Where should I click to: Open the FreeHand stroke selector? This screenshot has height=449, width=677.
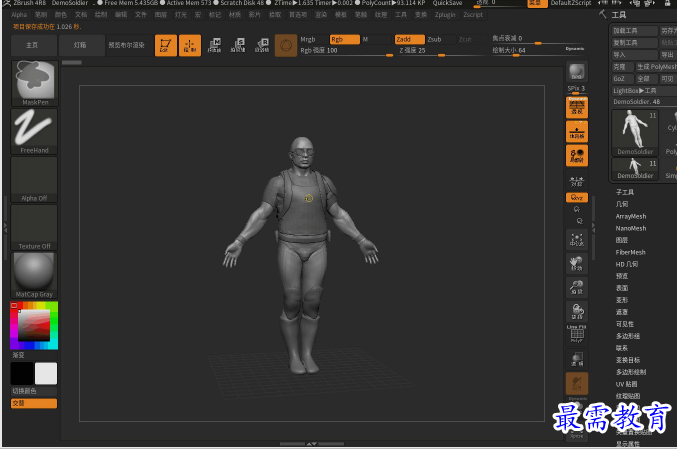(x=35, y=131)
